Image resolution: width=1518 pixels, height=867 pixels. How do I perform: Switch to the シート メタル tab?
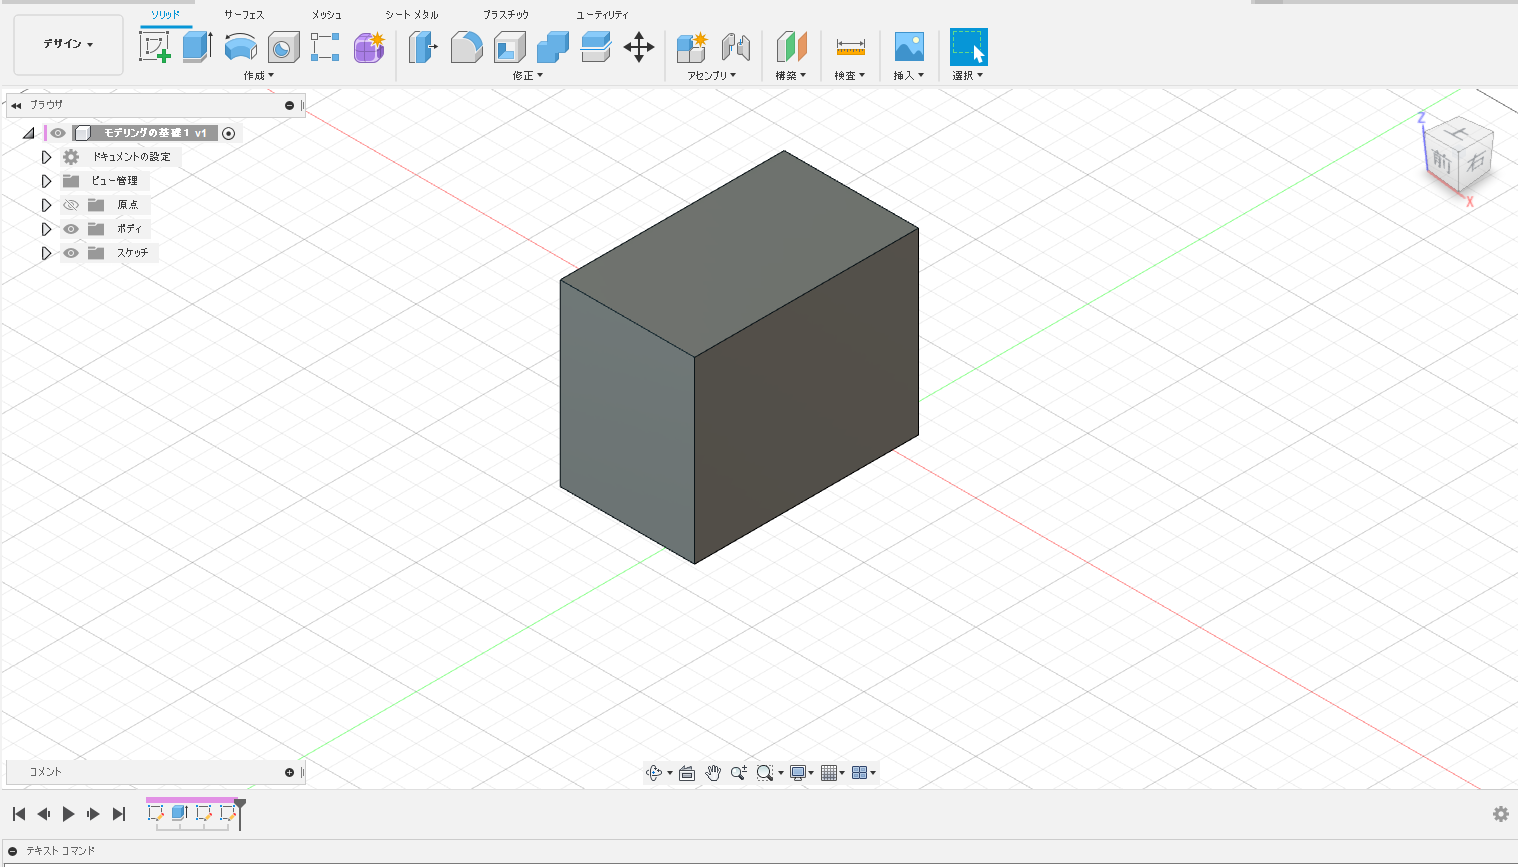[x=412, y=15]
